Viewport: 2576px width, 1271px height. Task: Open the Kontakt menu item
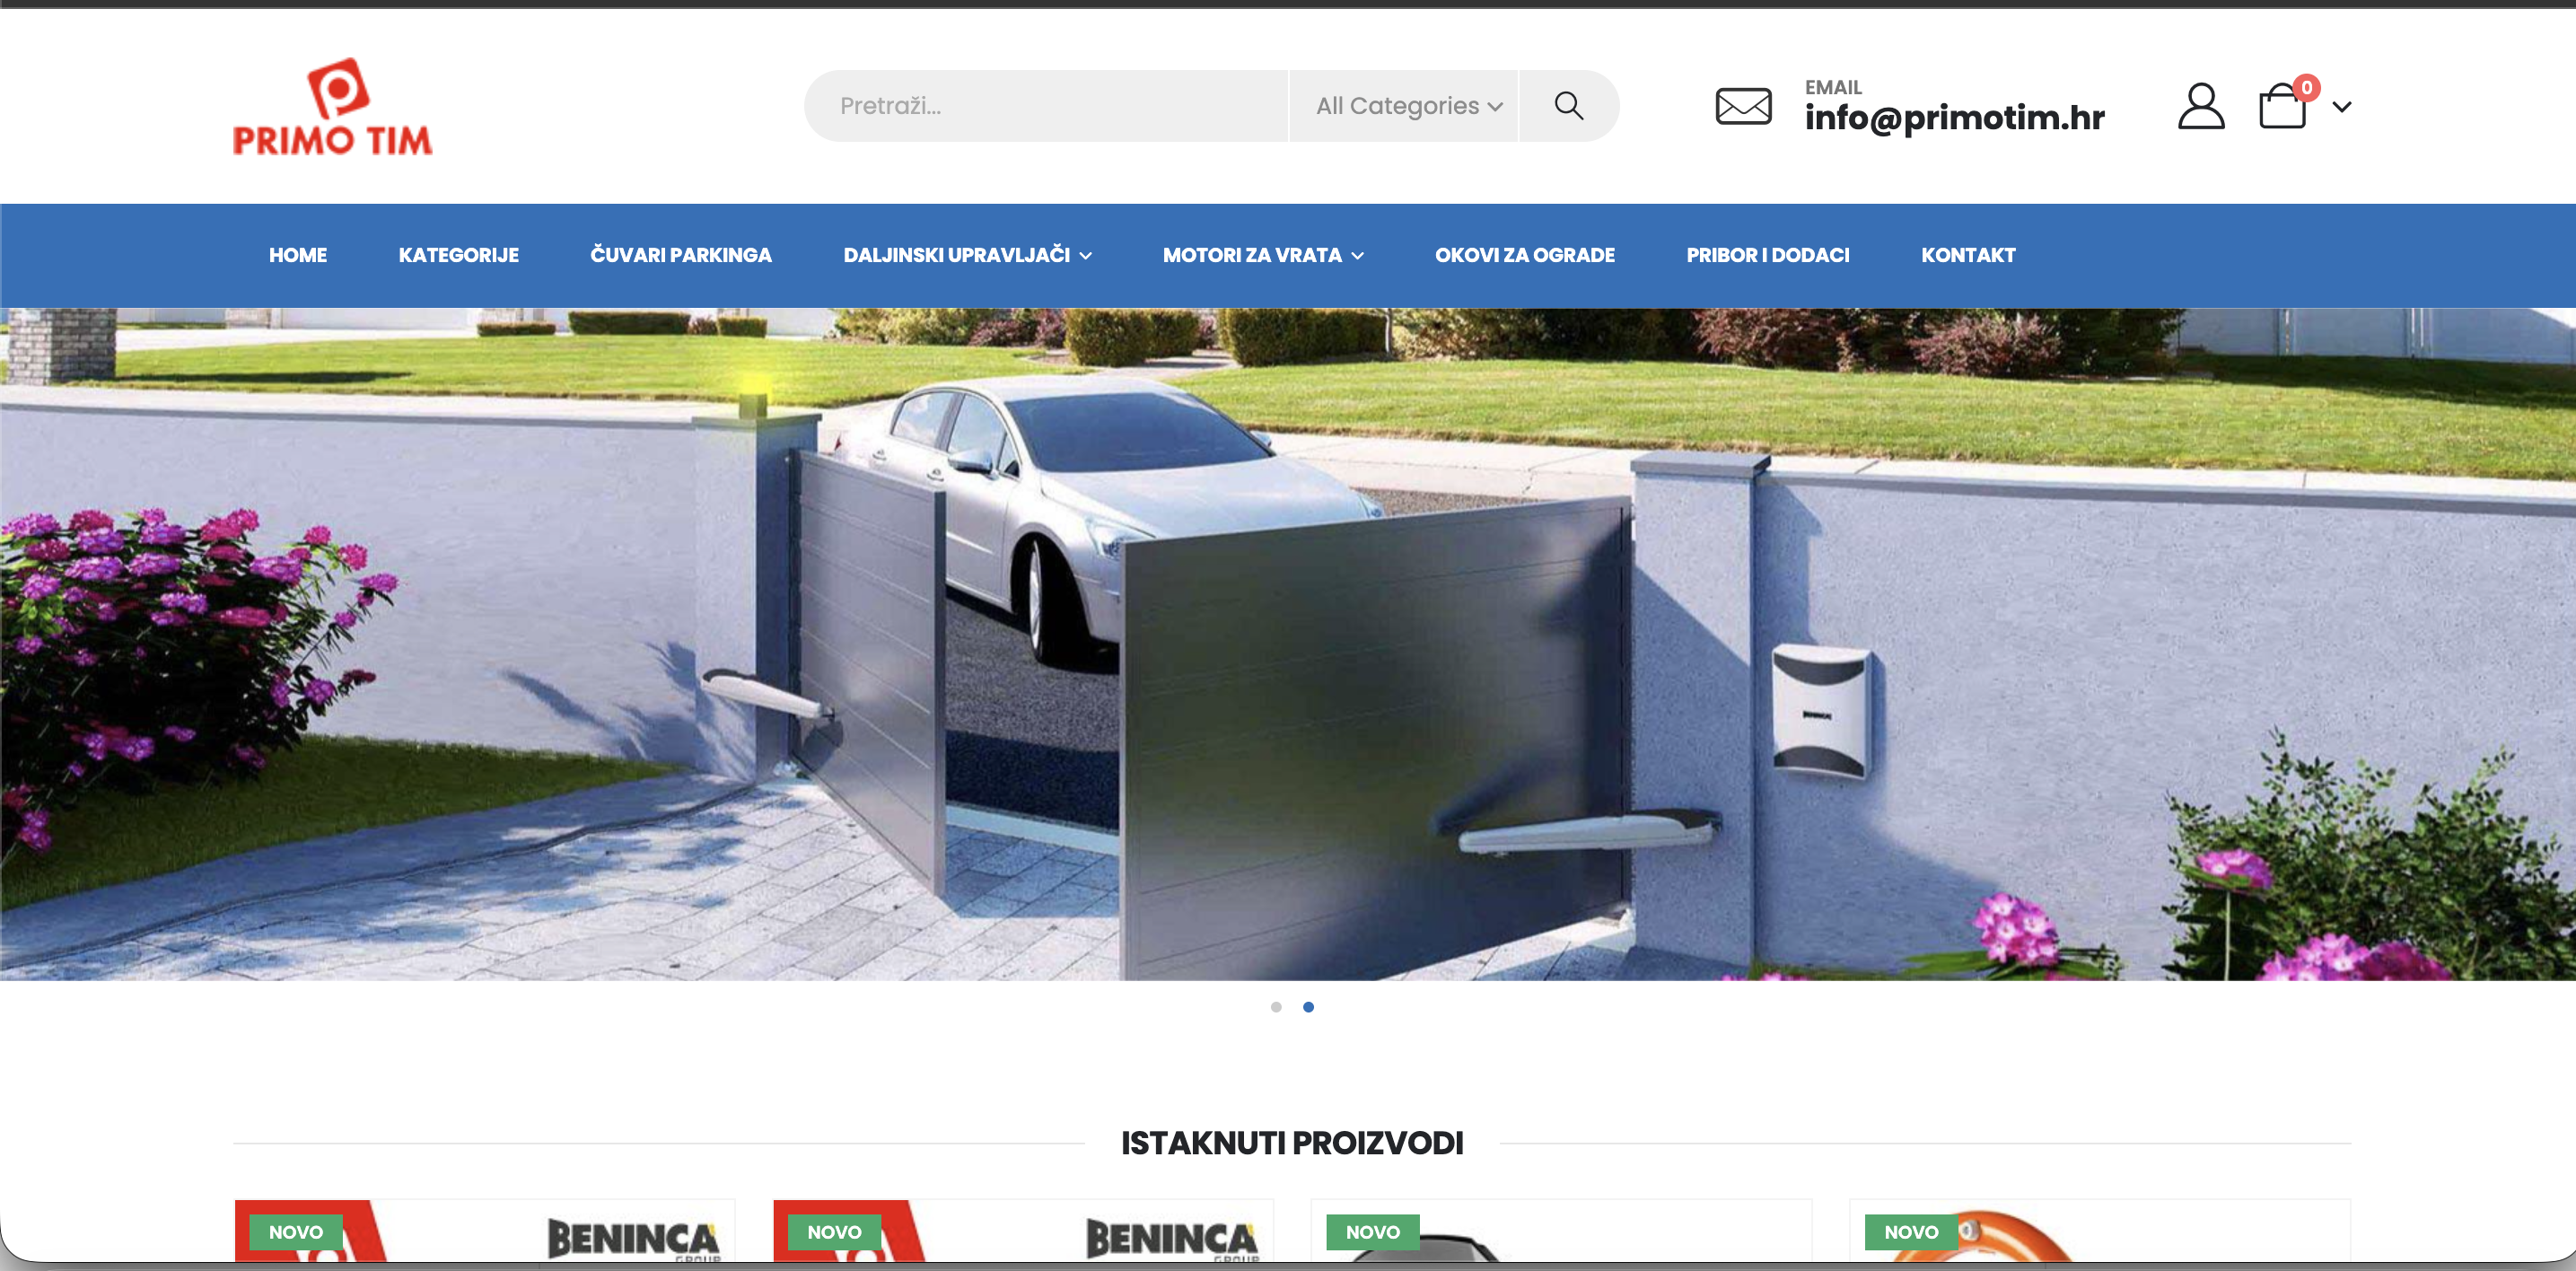click(1968, 255)
